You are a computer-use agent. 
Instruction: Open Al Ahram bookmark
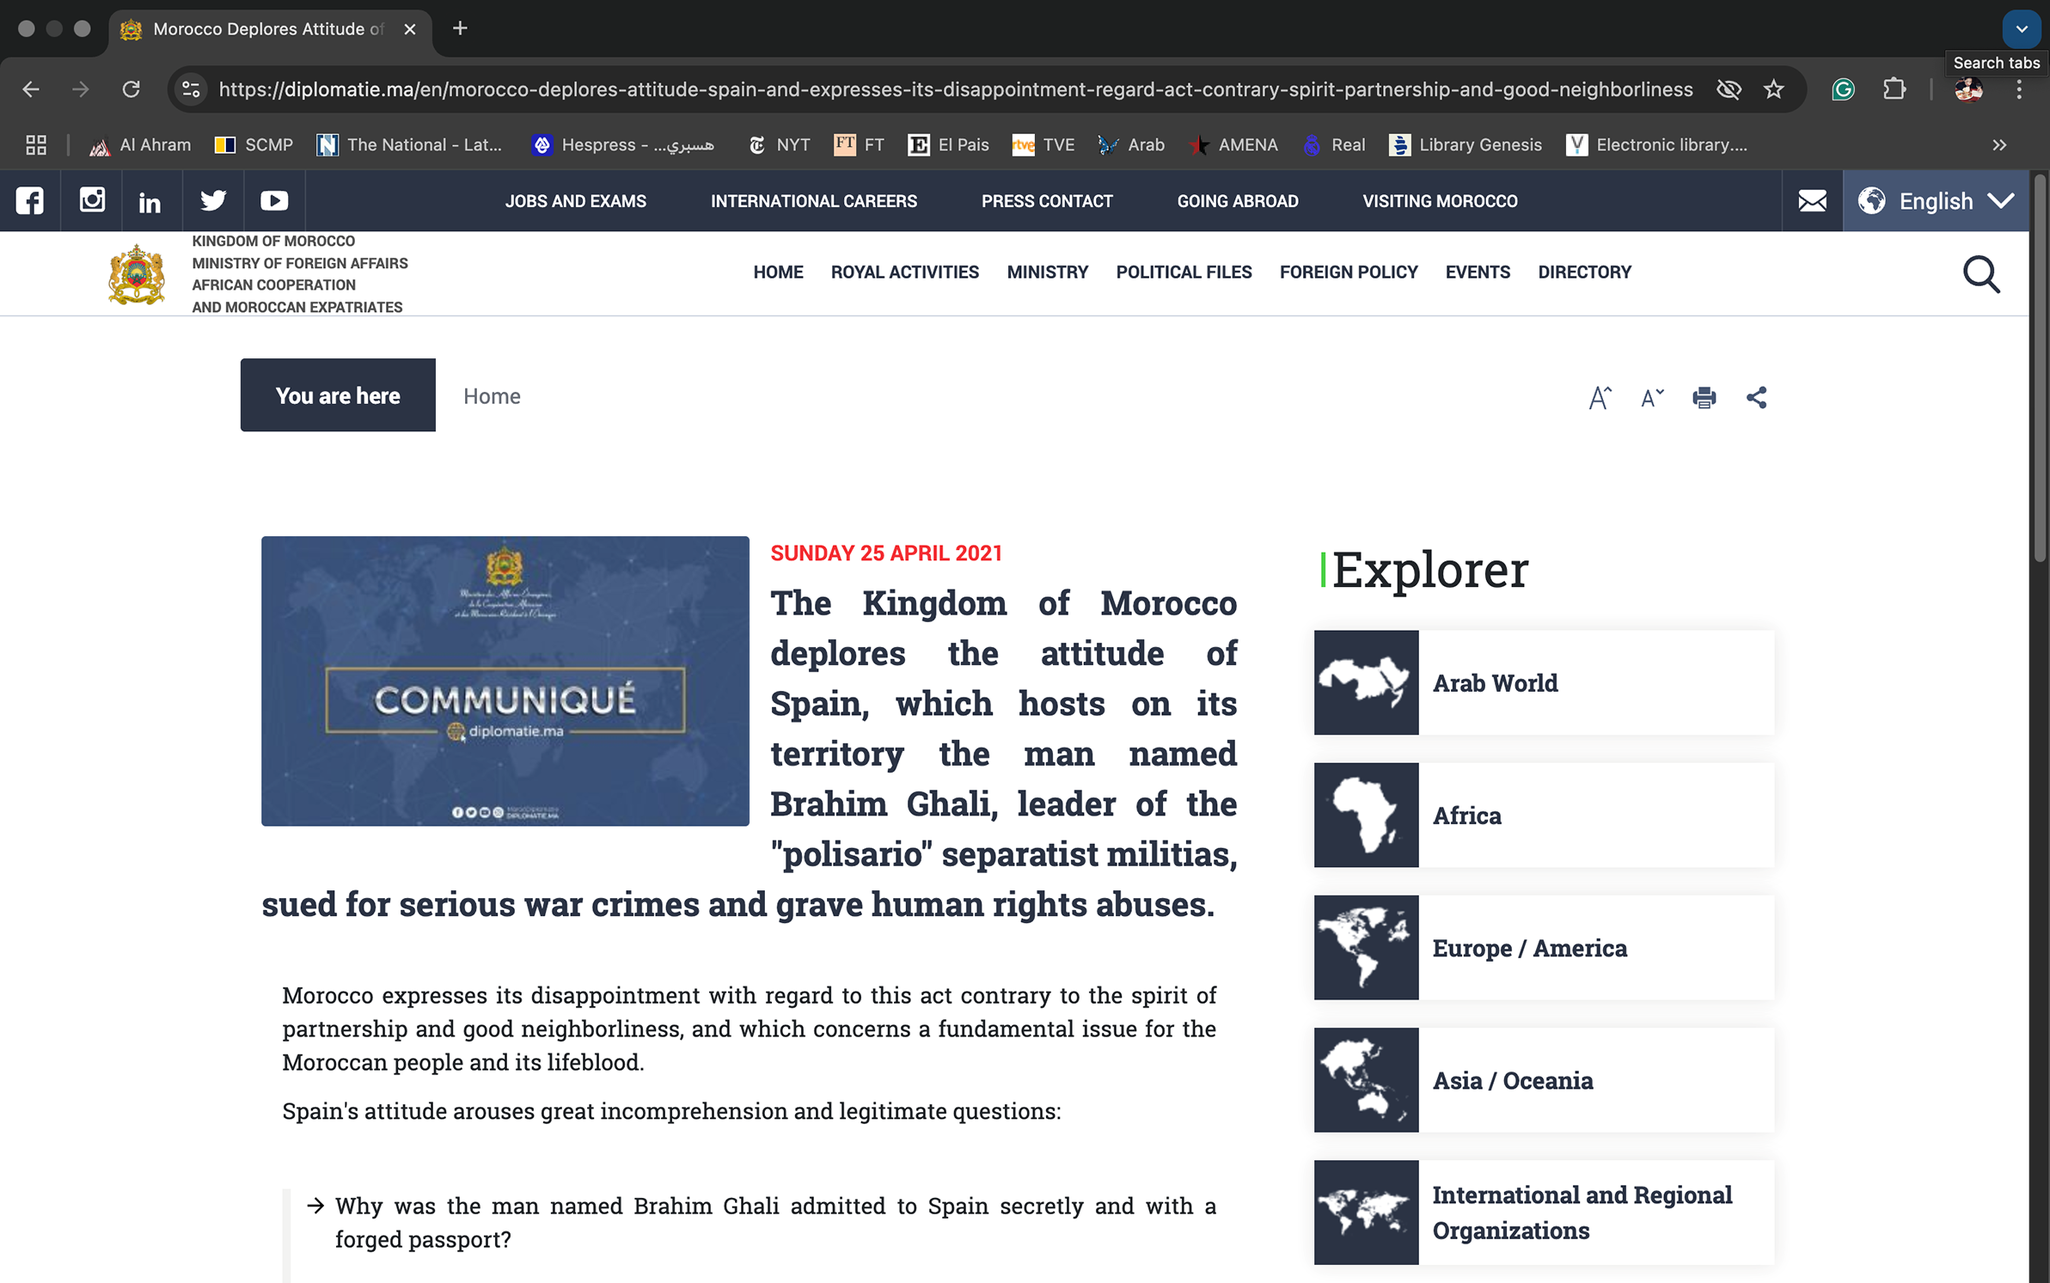140,145
